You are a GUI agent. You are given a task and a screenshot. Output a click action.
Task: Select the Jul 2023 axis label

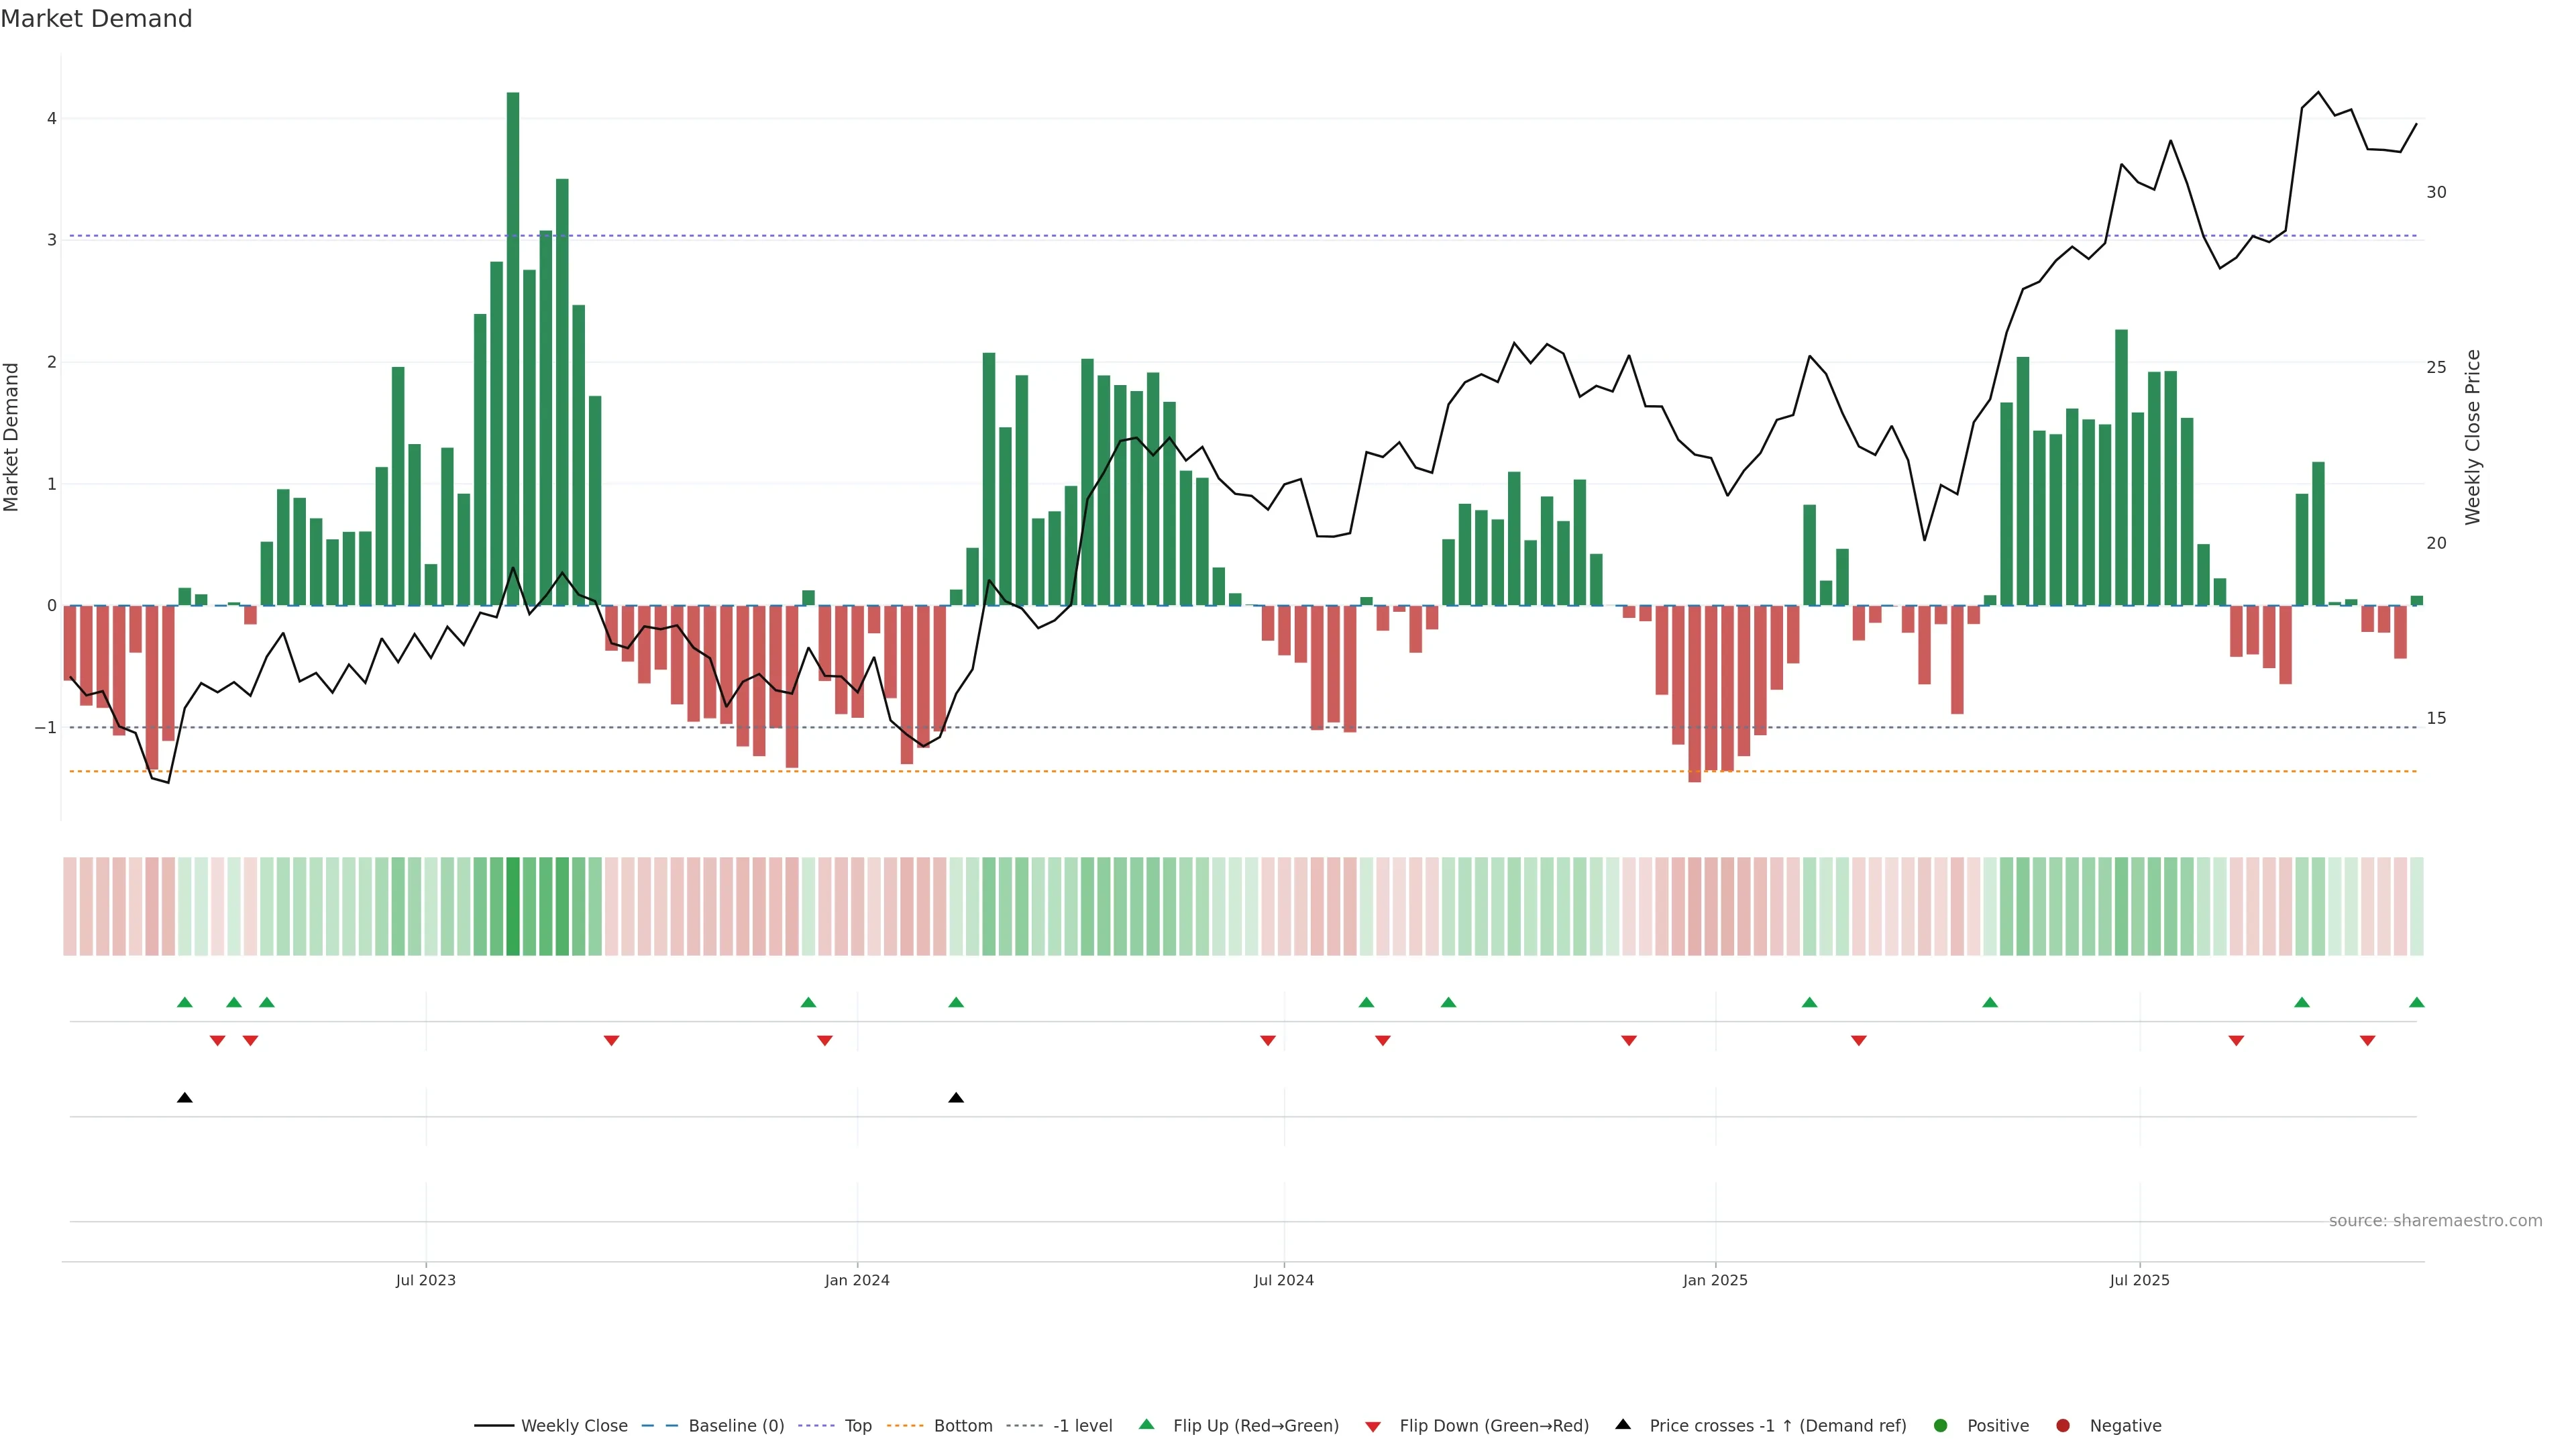426,1281
